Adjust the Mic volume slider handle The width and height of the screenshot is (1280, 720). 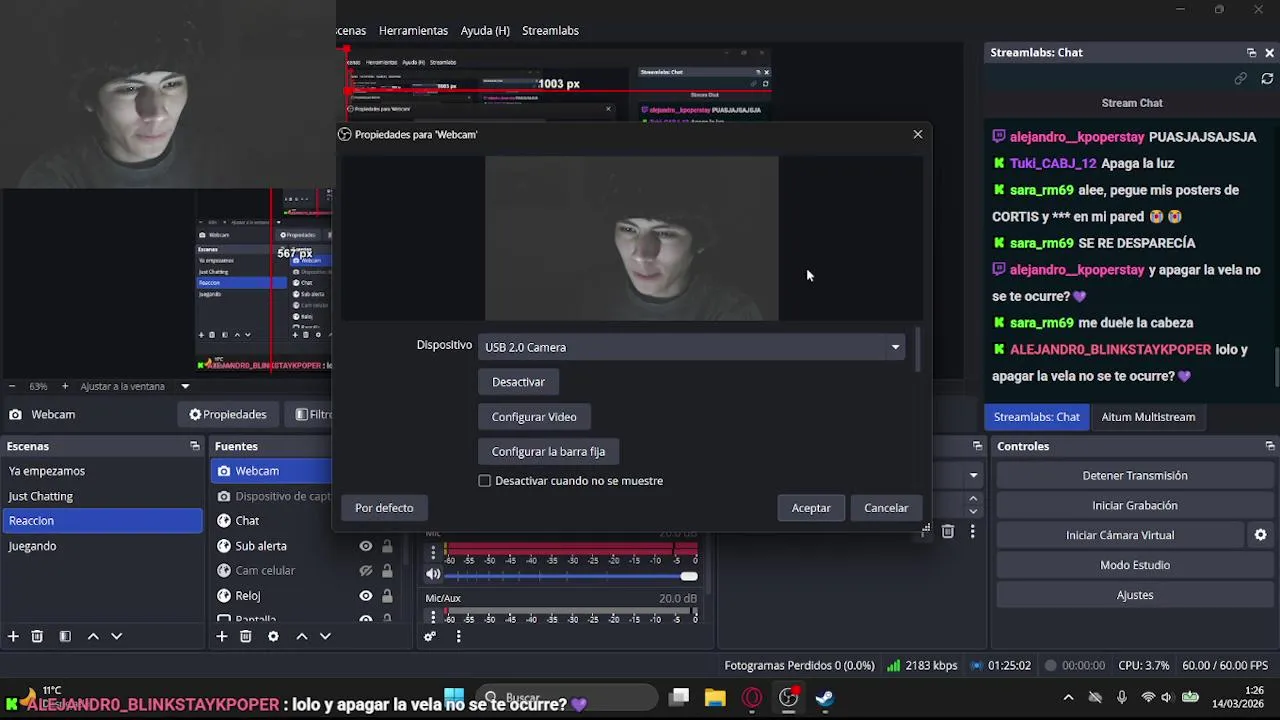click(689, 575)
